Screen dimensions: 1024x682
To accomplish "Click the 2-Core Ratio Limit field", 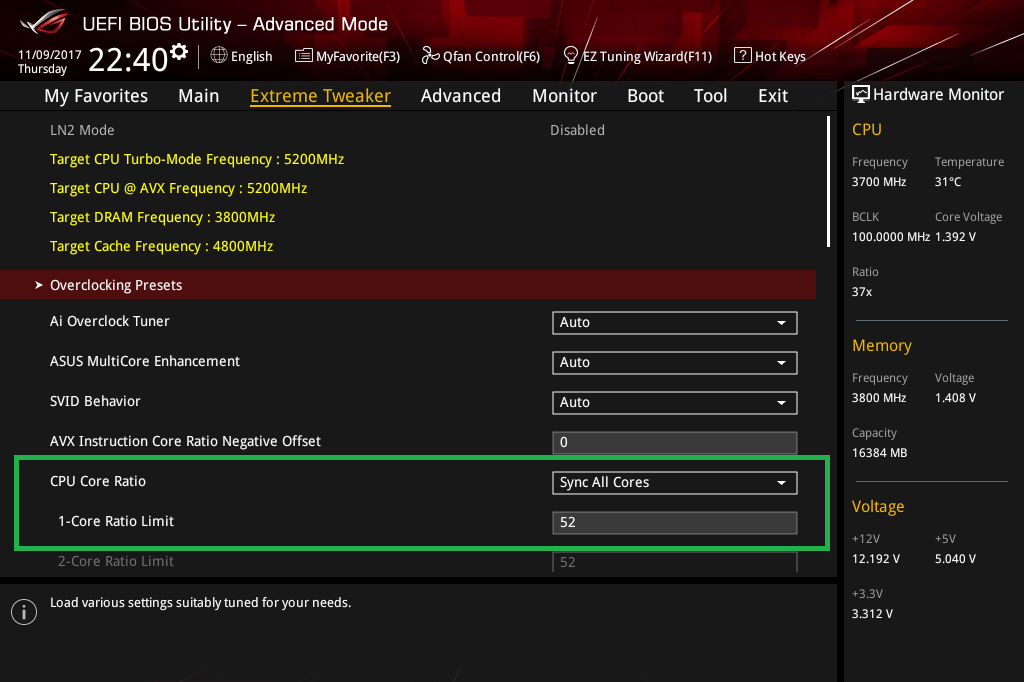I will tap(675, 562).
